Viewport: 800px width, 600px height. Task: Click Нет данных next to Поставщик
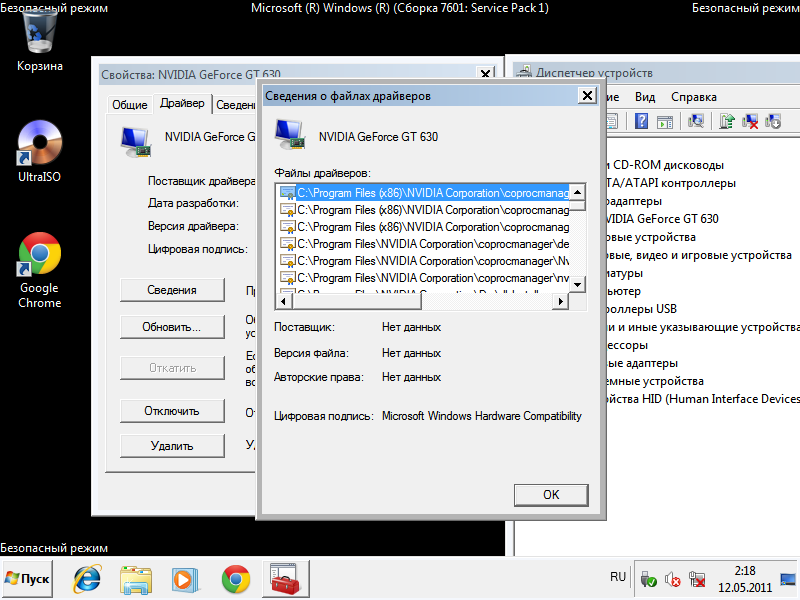[411, 327]
